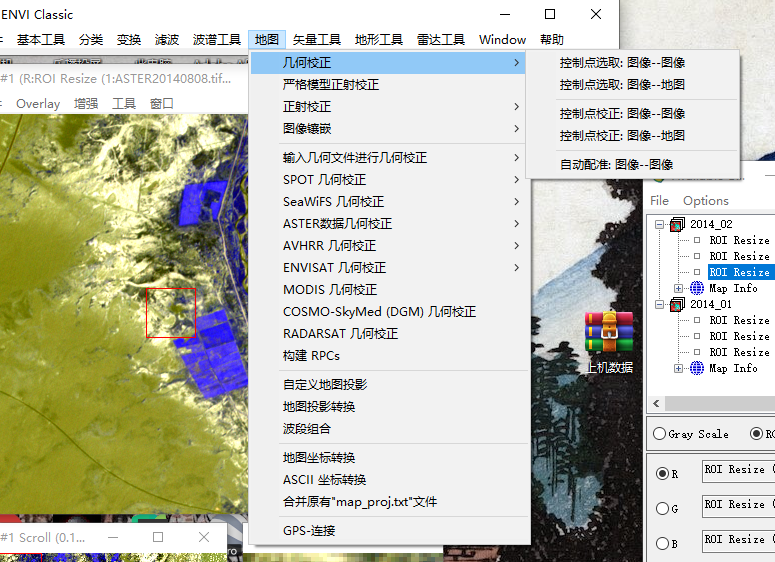The height and width of the screenshot is (562, 775).
Task: Open 增强 menu in display window
Action: tap(86, 104)
